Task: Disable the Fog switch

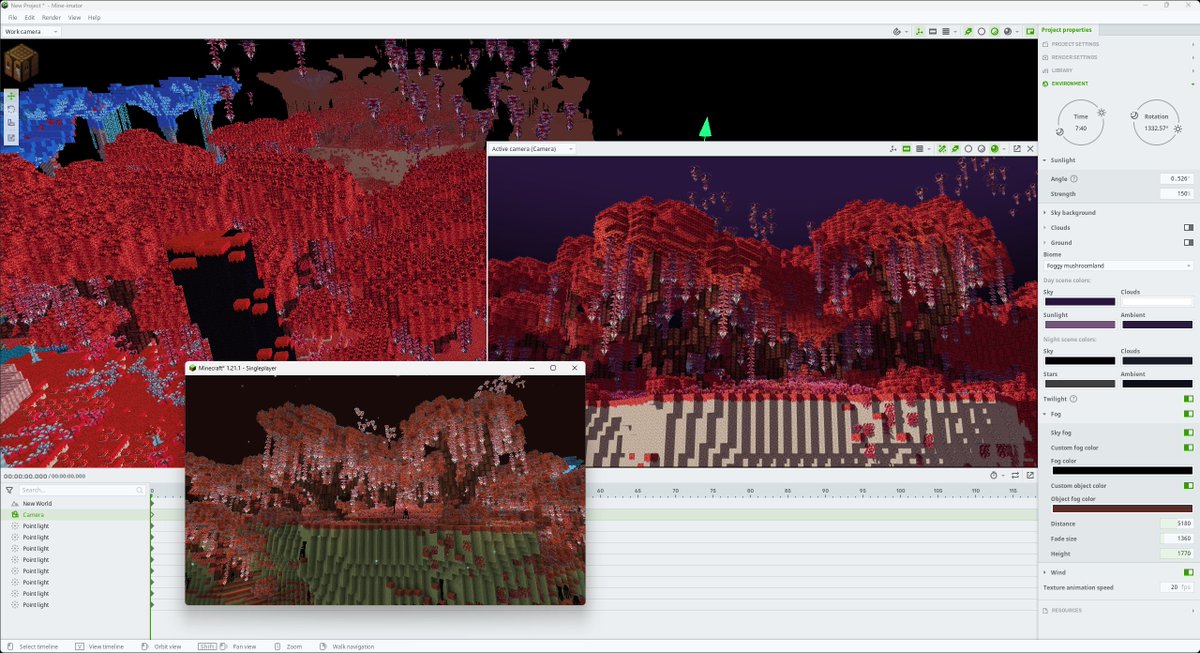Action: 1188,414
